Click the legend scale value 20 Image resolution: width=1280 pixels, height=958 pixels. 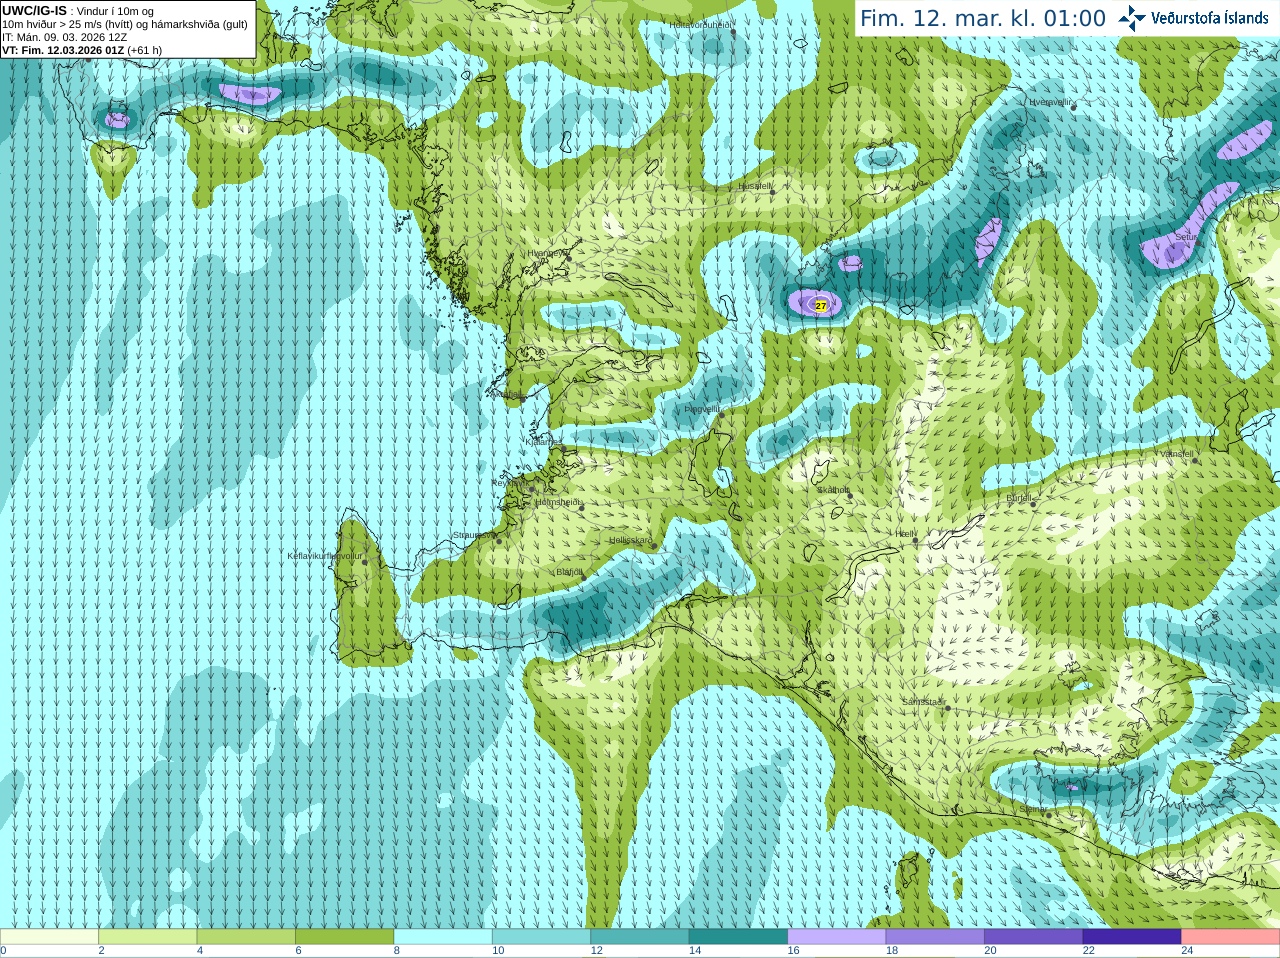[990, 951]
